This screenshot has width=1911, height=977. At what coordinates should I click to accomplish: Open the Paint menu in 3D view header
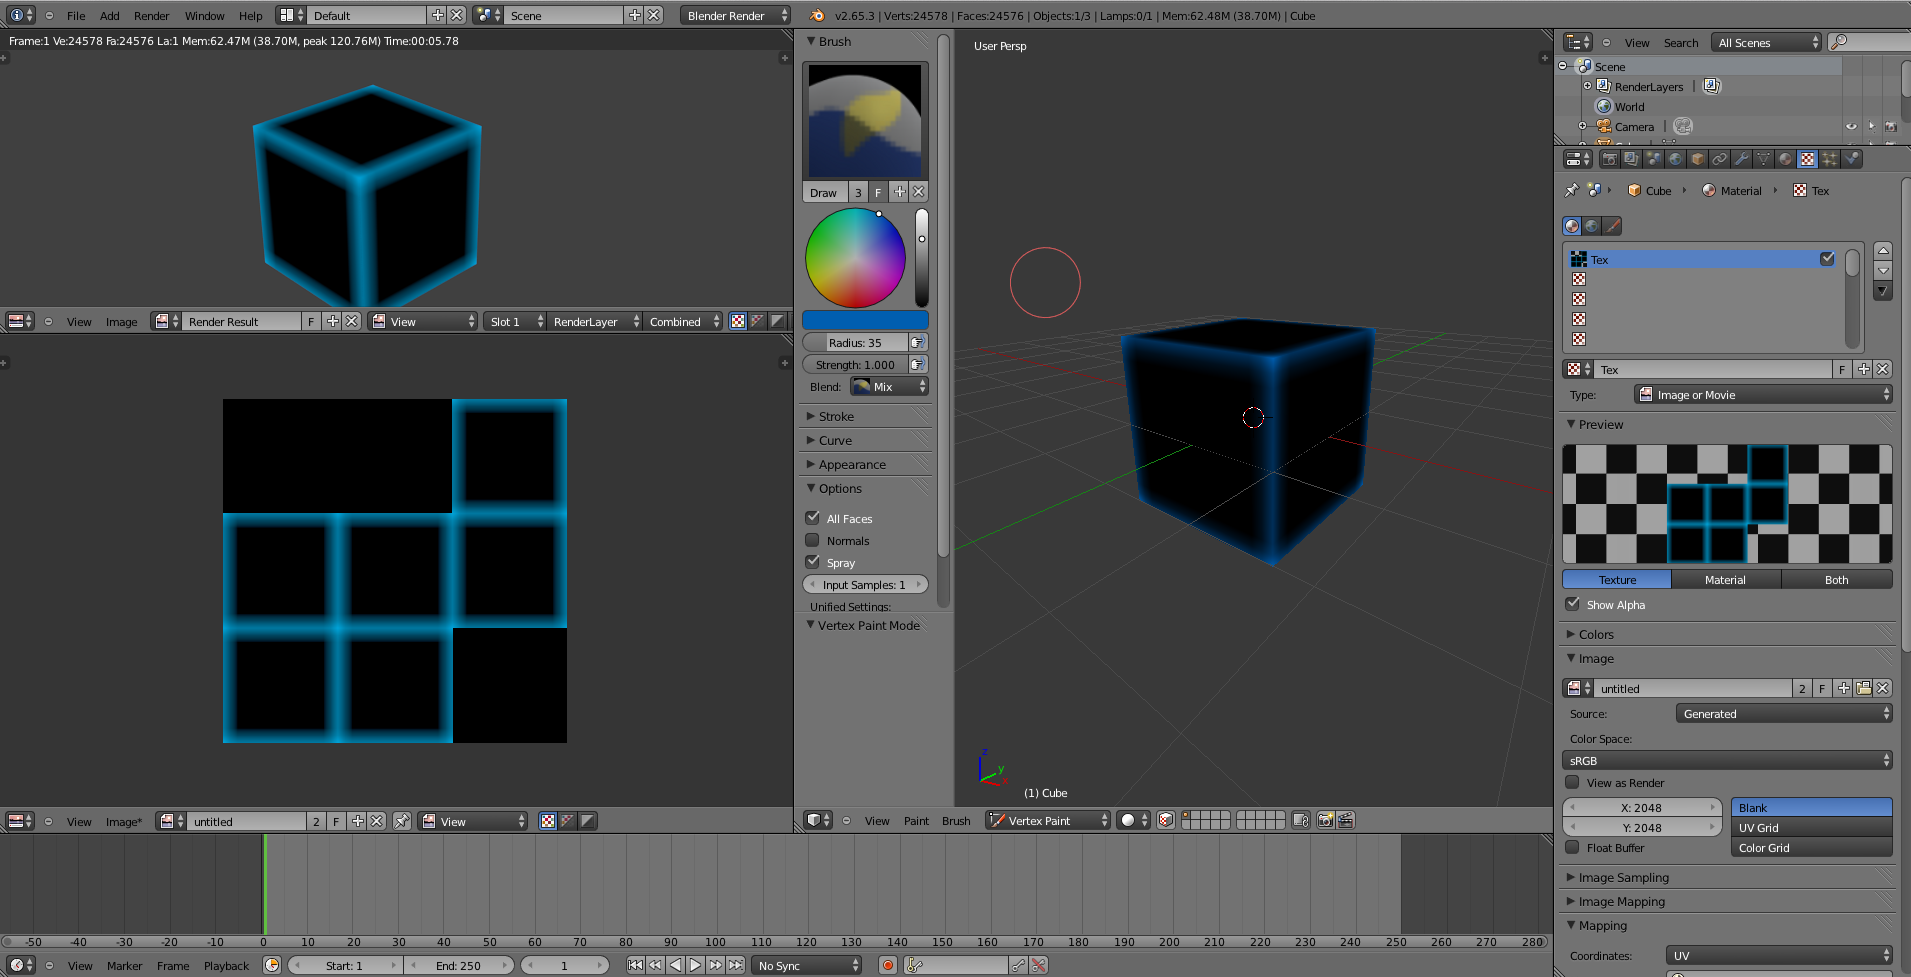point(916,821)
